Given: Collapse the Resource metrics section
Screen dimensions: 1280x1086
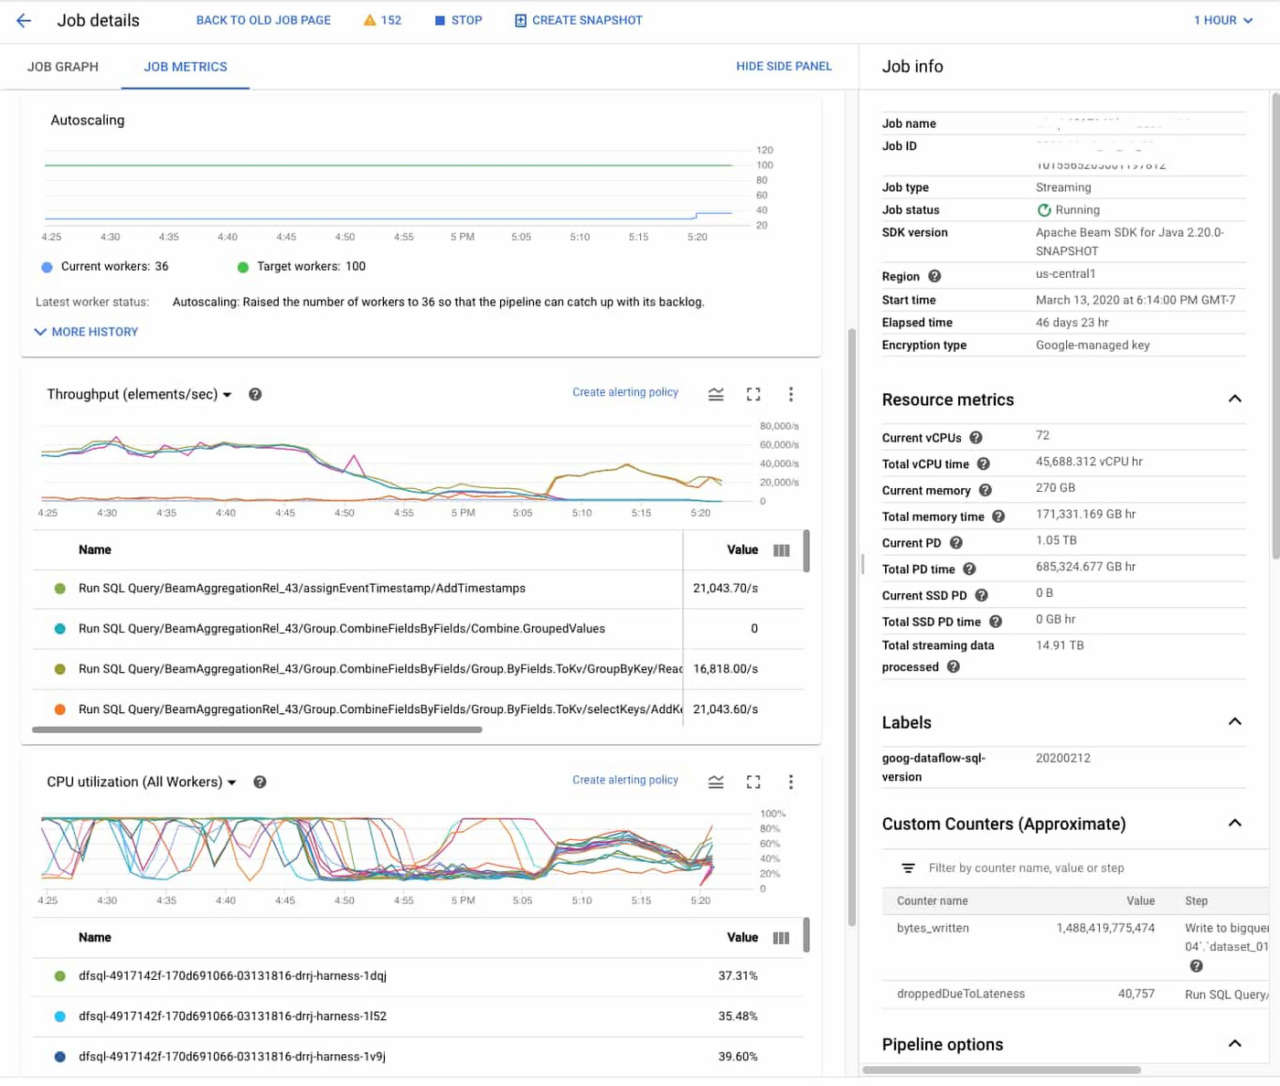Looking at the screenshot, I should [1234, 399].
